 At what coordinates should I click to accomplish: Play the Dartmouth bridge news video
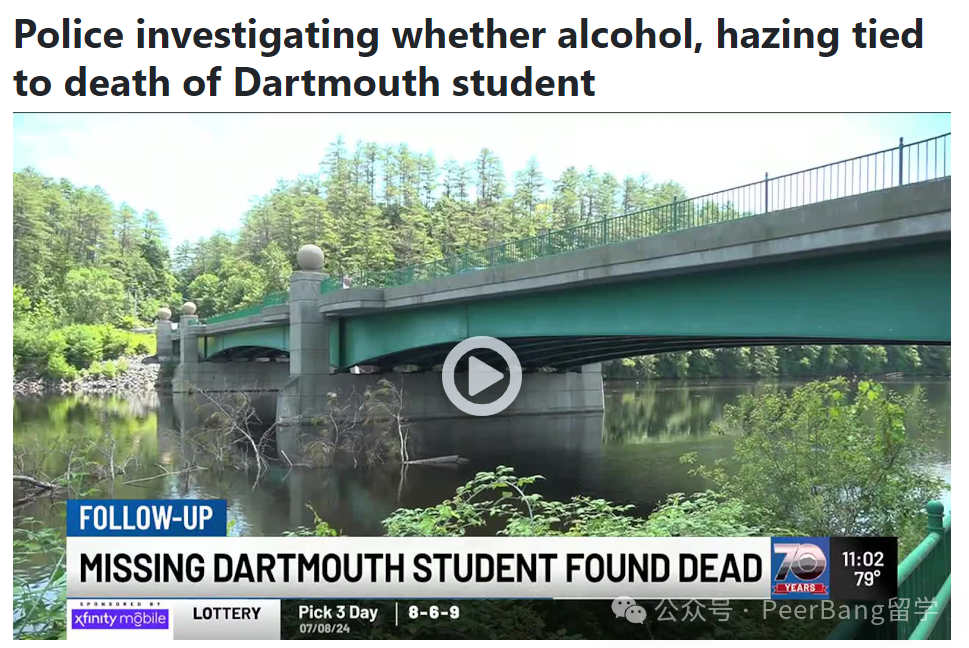[481, 376]
